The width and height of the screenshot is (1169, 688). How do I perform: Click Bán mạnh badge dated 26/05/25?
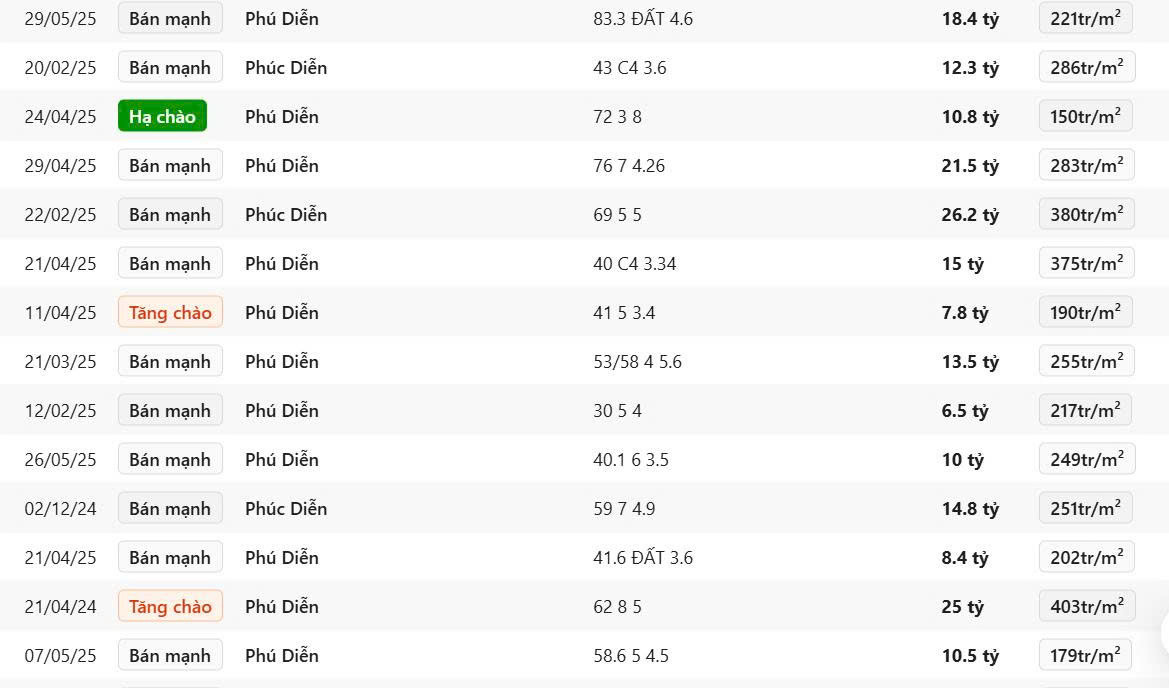(x=170, y=460)
